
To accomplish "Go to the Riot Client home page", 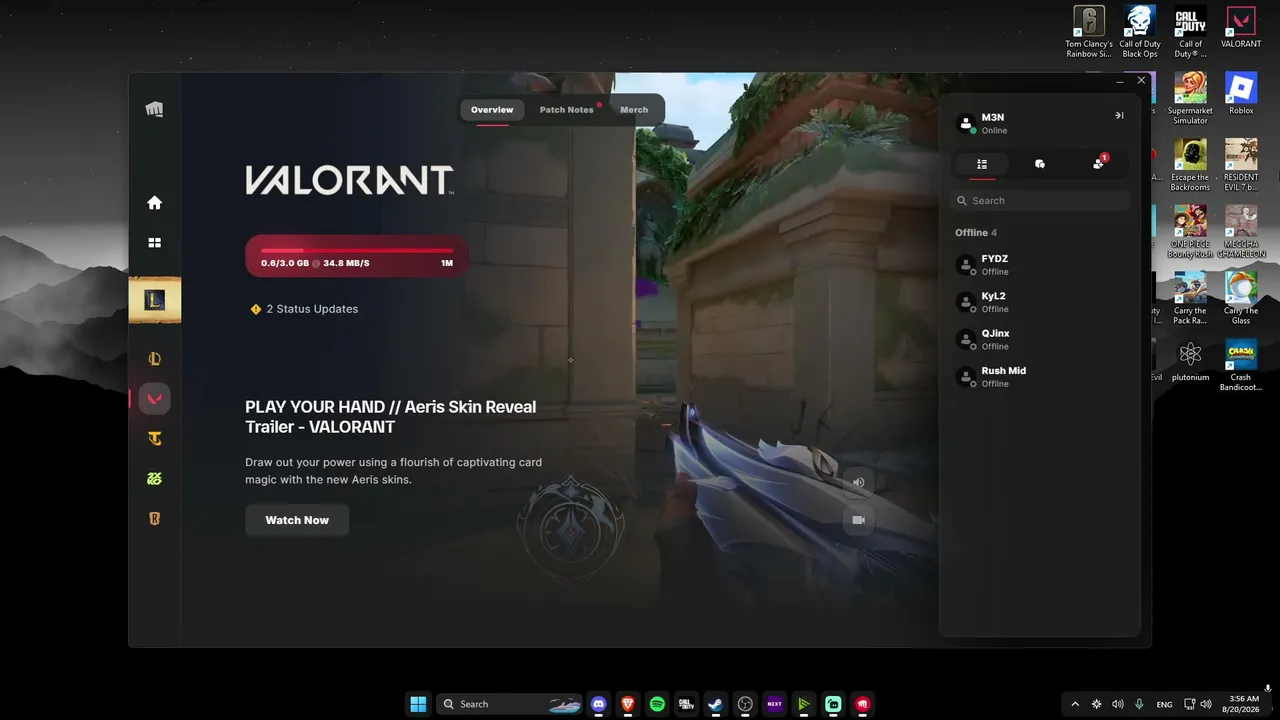I will click(x=154, y=203).
